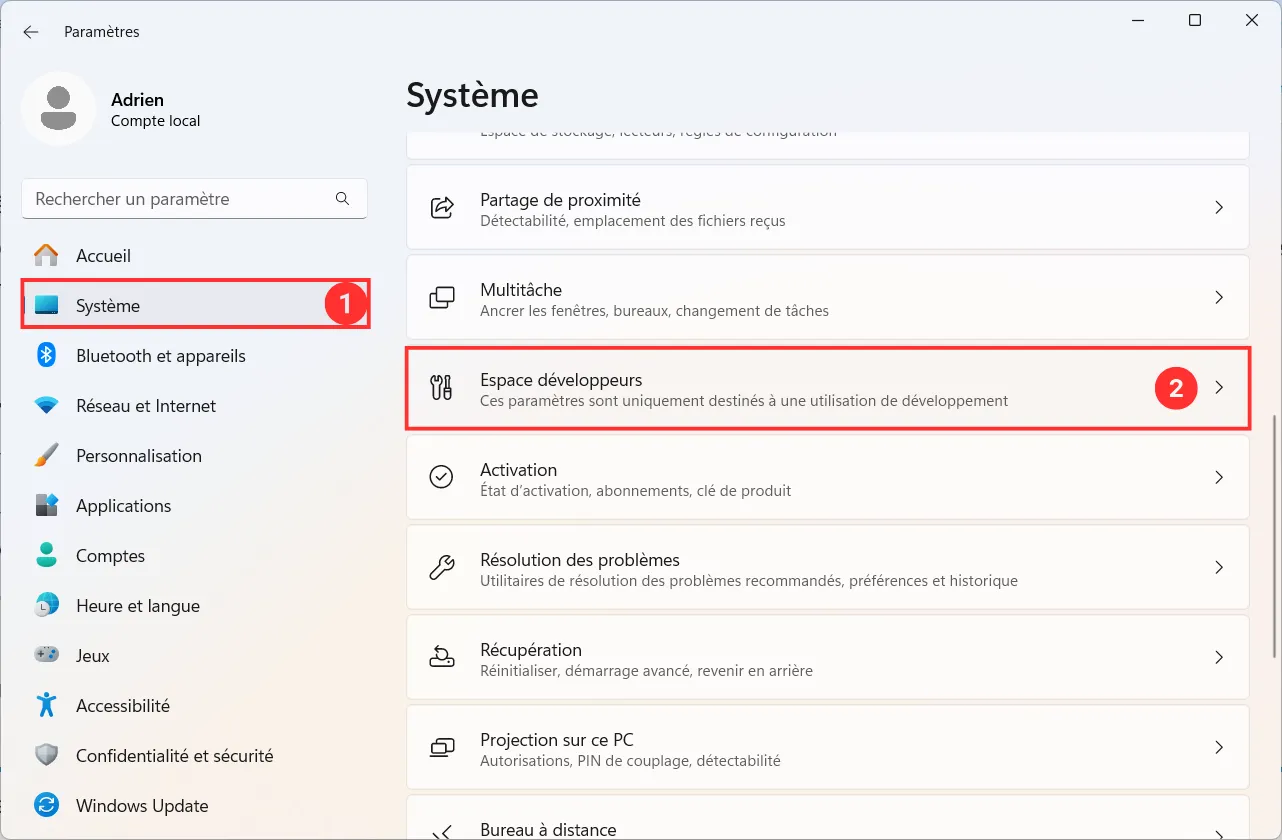This screenshot has width=1282, height=840.
Task: Click the Multitâche windows icon
Action: tap(441, 298)
